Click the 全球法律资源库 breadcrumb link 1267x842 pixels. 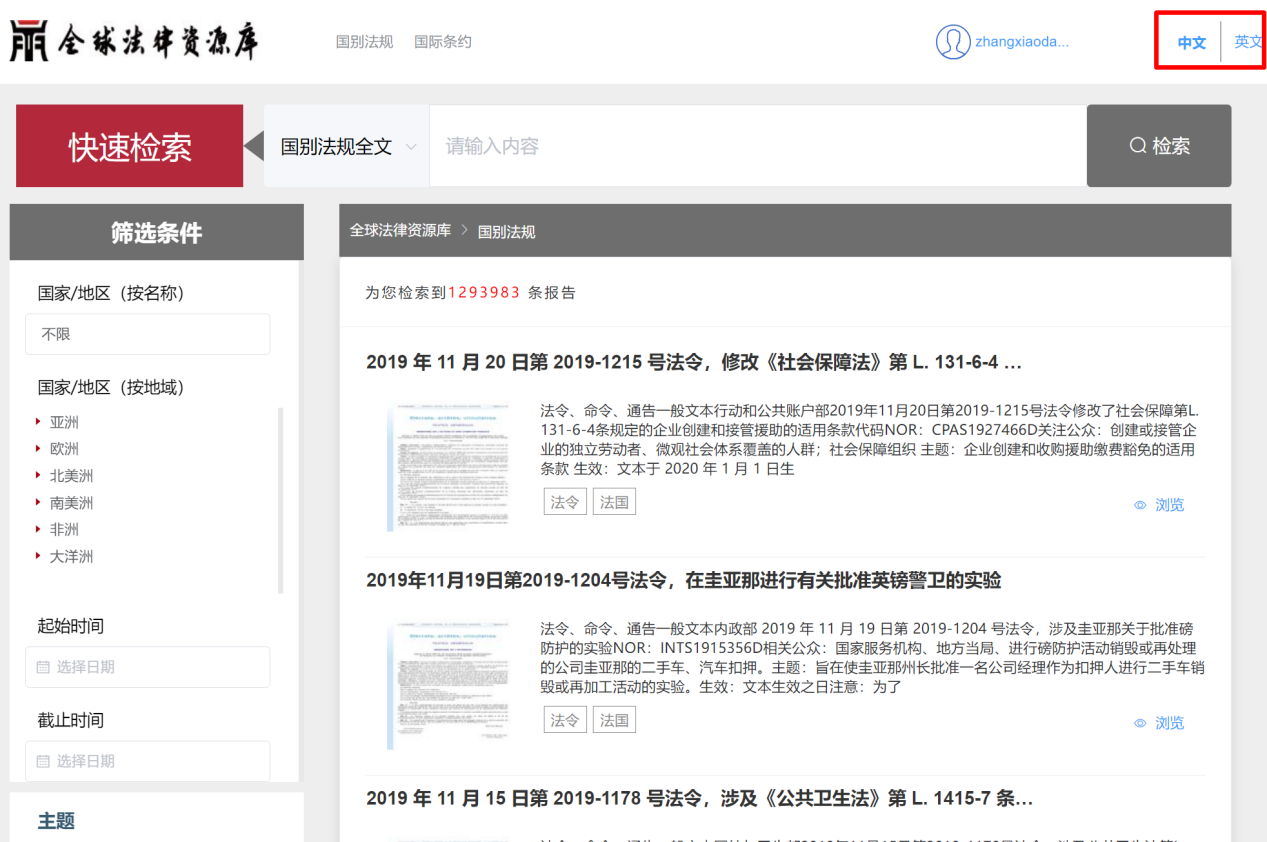point(400,231)
